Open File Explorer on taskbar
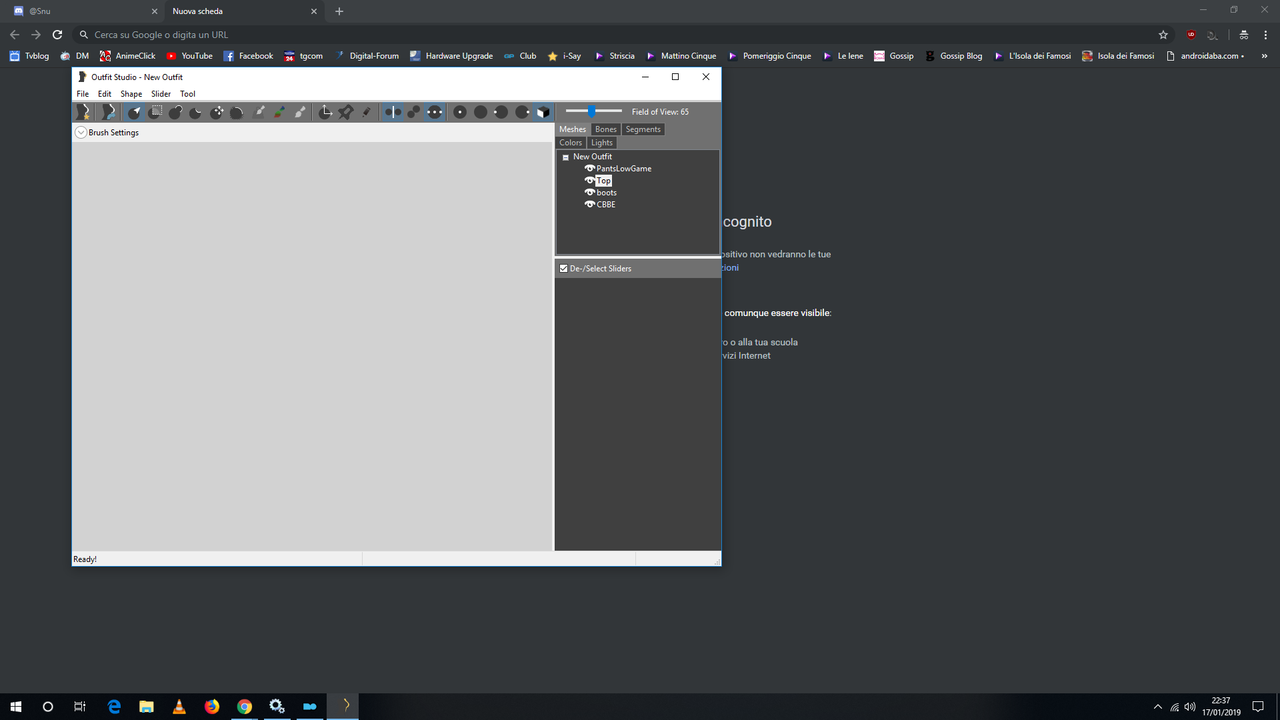This screenshot has width=1280, height=720. [x=146, y=706]
